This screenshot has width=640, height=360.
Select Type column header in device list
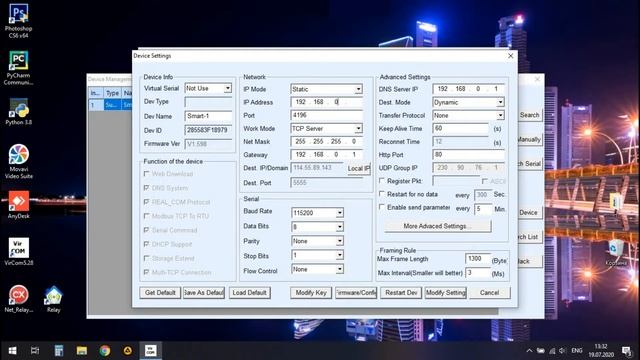113,93
